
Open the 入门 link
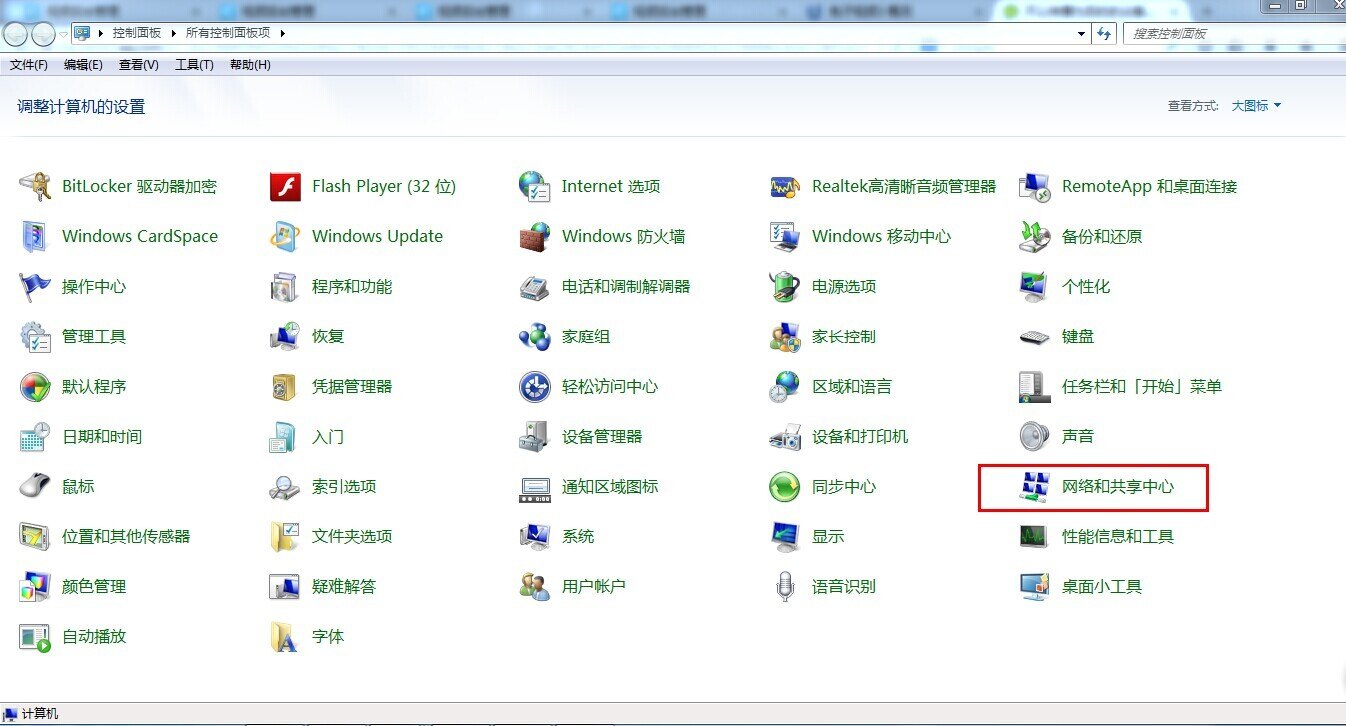pyautogui.click(x=328, y=436)
